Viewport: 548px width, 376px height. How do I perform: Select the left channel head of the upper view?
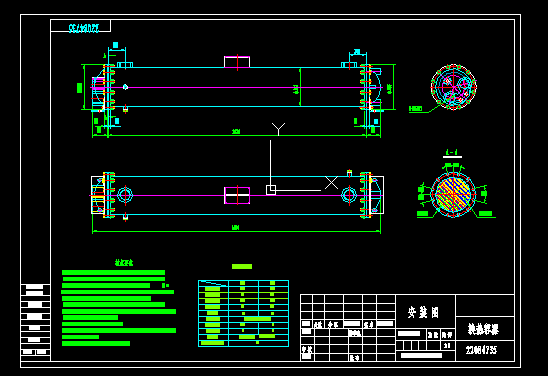[98, 88]
